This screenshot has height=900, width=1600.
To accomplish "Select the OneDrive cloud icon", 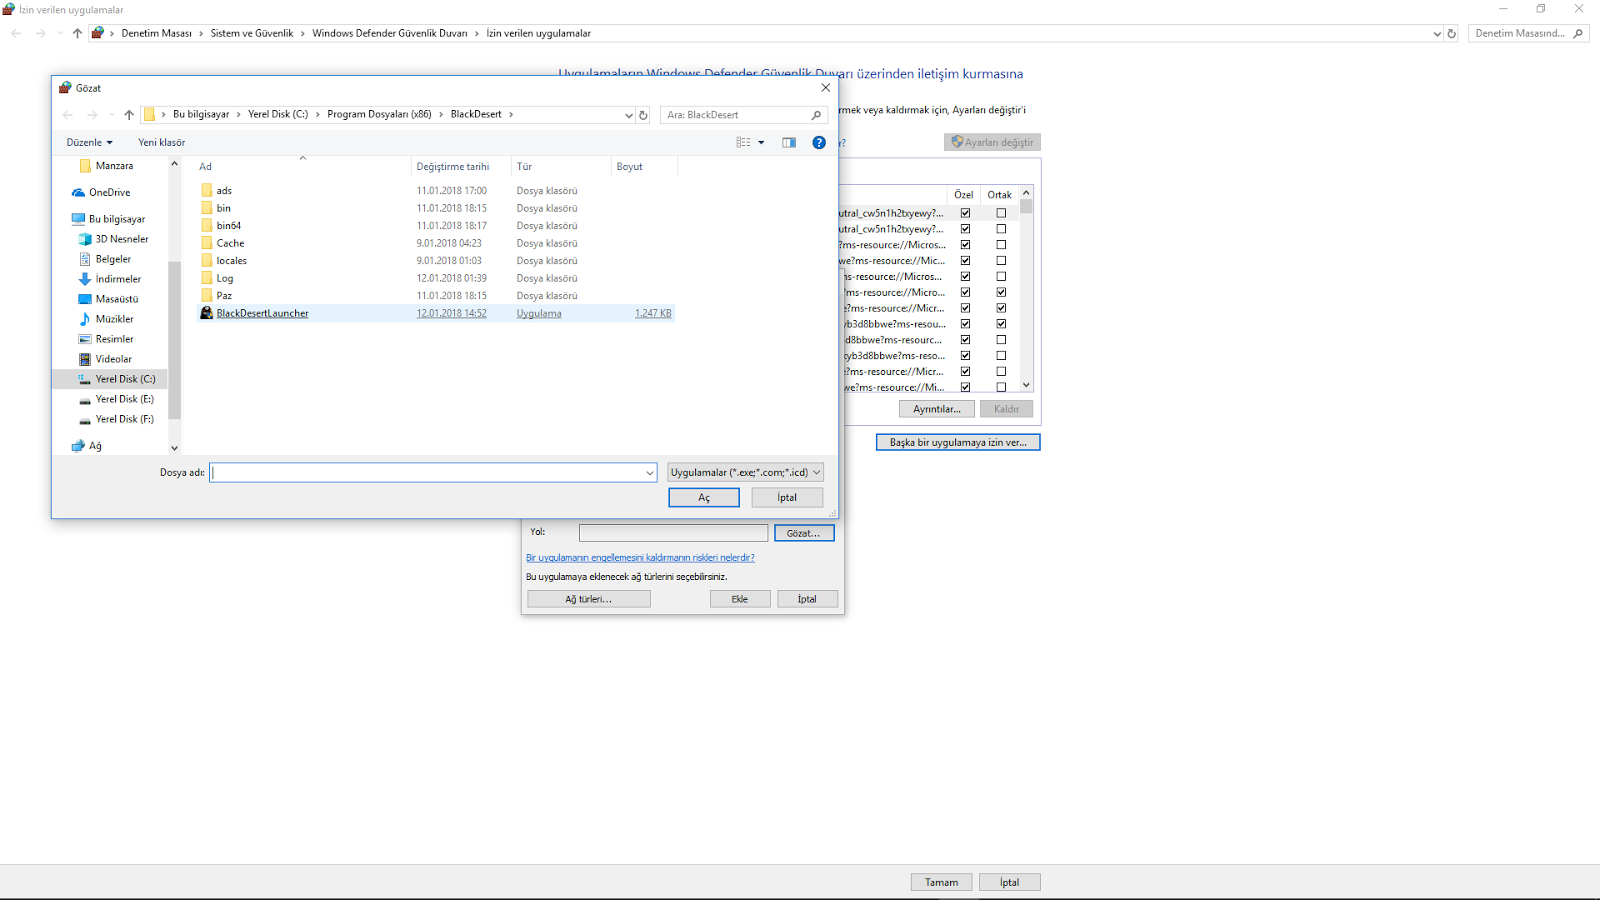I will point(78,192).
